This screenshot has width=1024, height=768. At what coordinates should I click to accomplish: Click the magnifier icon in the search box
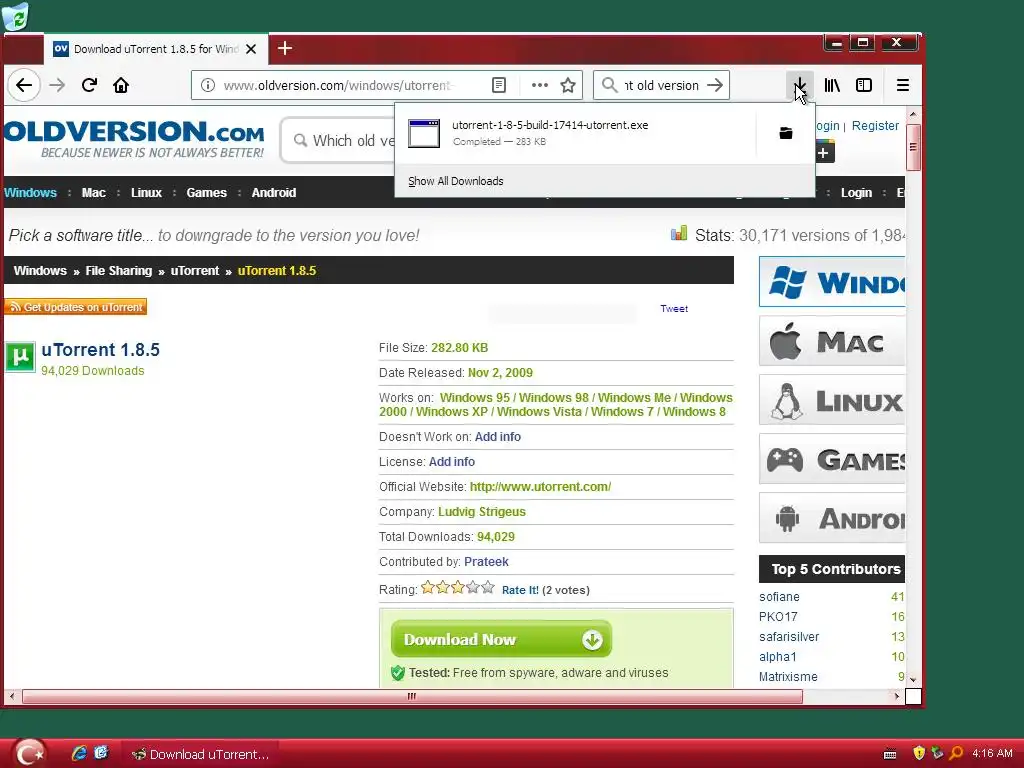609,85
